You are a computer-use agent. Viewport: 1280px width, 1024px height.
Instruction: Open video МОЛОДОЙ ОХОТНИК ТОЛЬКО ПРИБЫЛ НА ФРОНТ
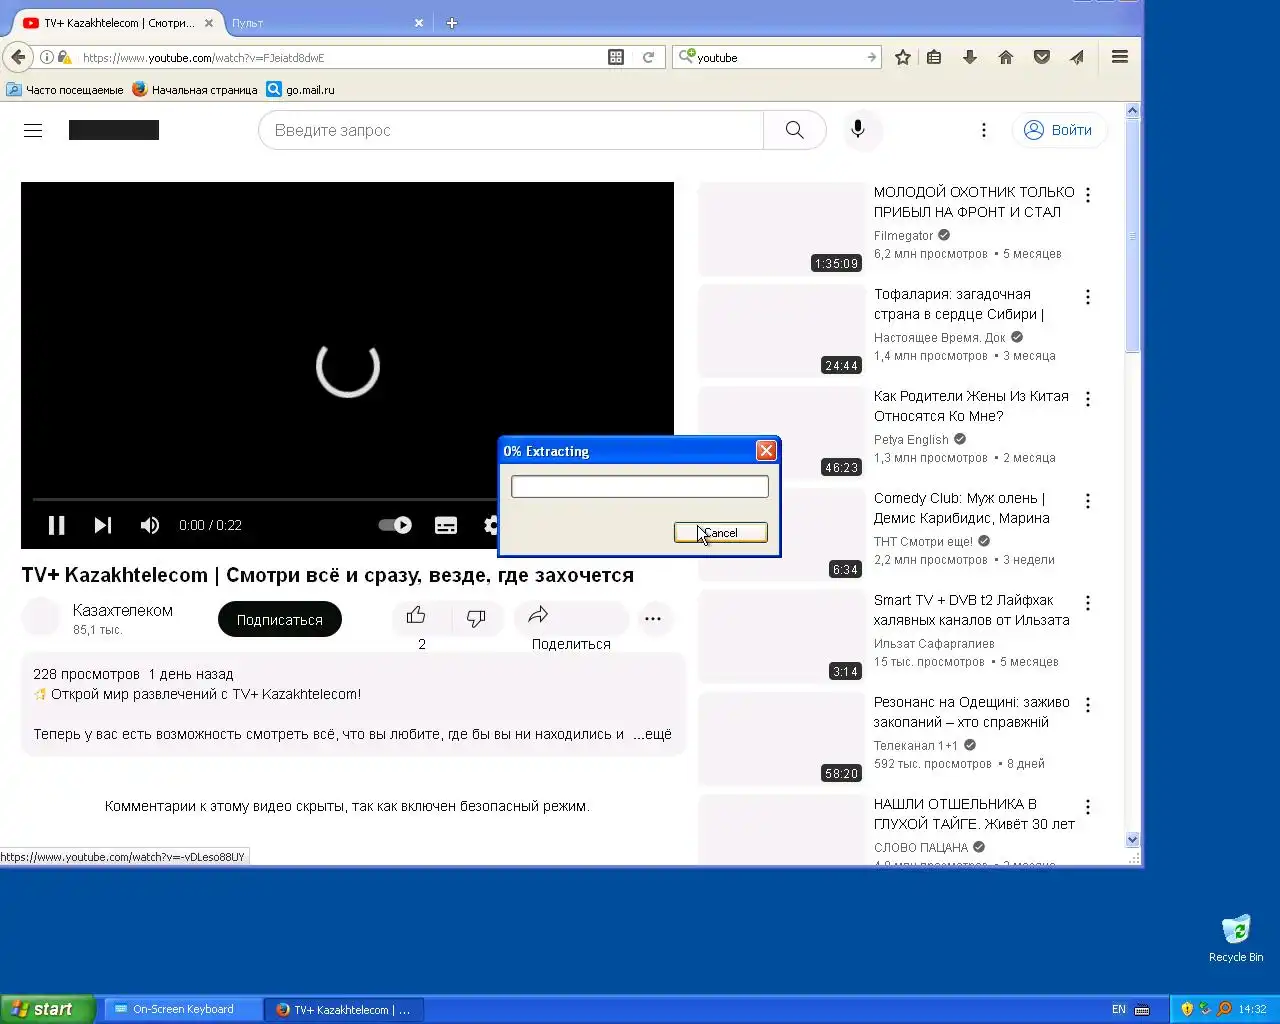(x=974, y=202)
